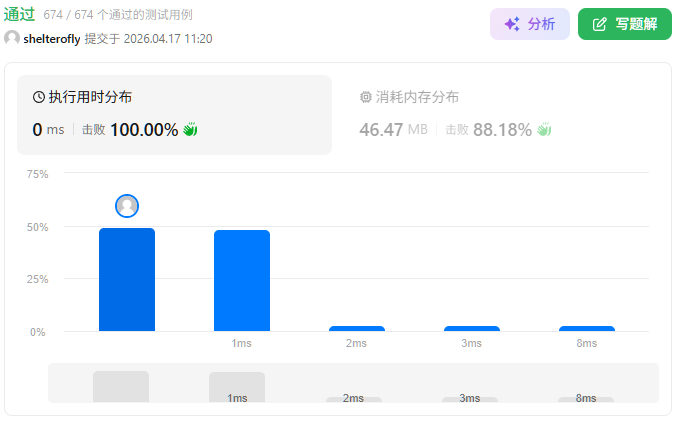
Task: Select the 8ms bar in the main chart
Action: [x=587, y=328]
